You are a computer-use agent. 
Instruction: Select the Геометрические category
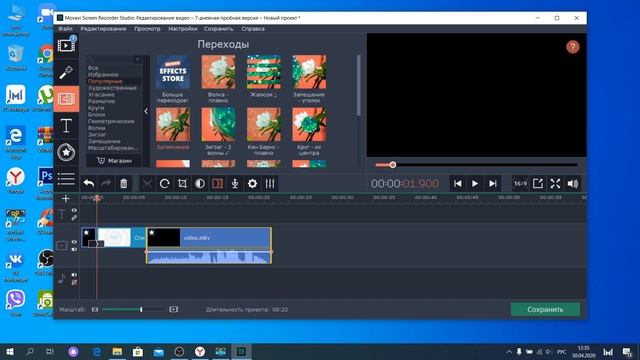click(111, 121)
